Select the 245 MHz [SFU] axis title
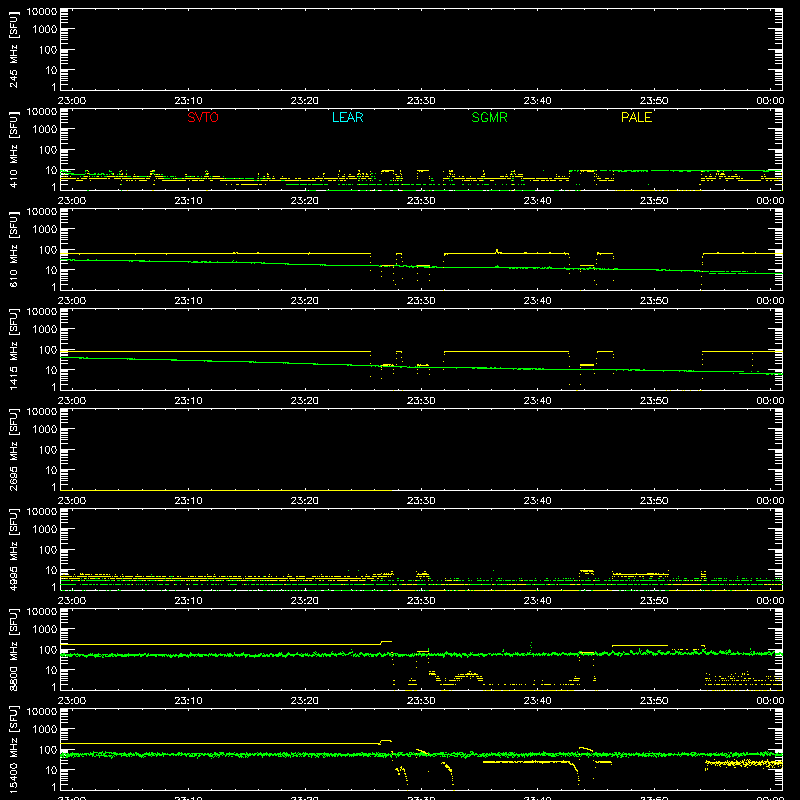The image size is (800, 800). click(14, 49)
